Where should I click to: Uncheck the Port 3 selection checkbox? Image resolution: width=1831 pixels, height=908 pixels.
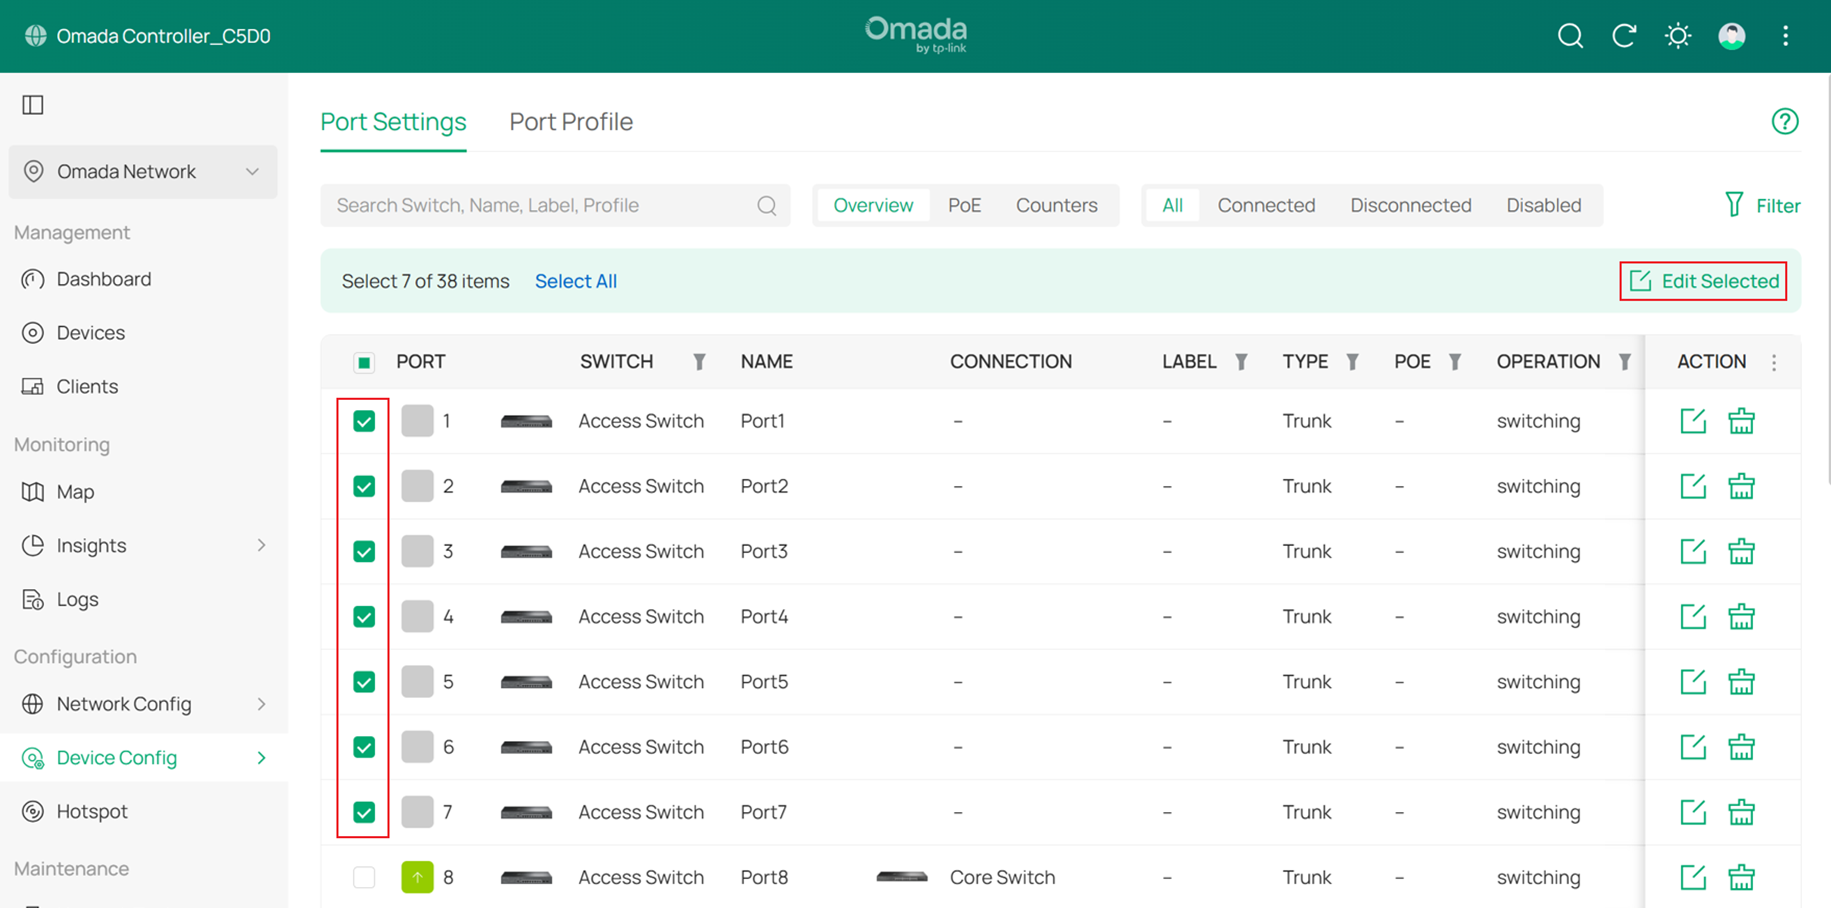[x=363, y=551]
